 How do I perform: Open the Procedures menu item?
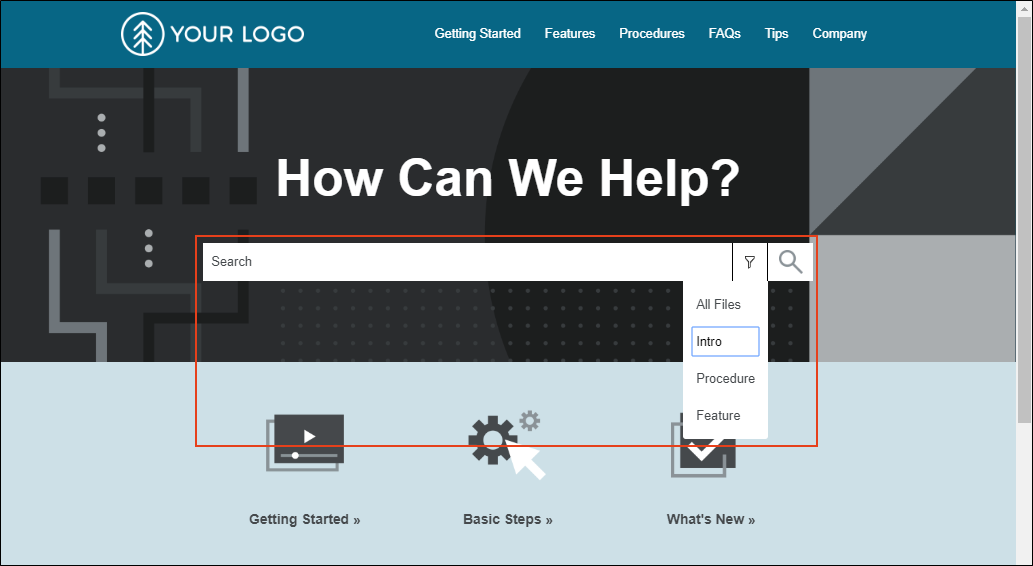(652, 34)
